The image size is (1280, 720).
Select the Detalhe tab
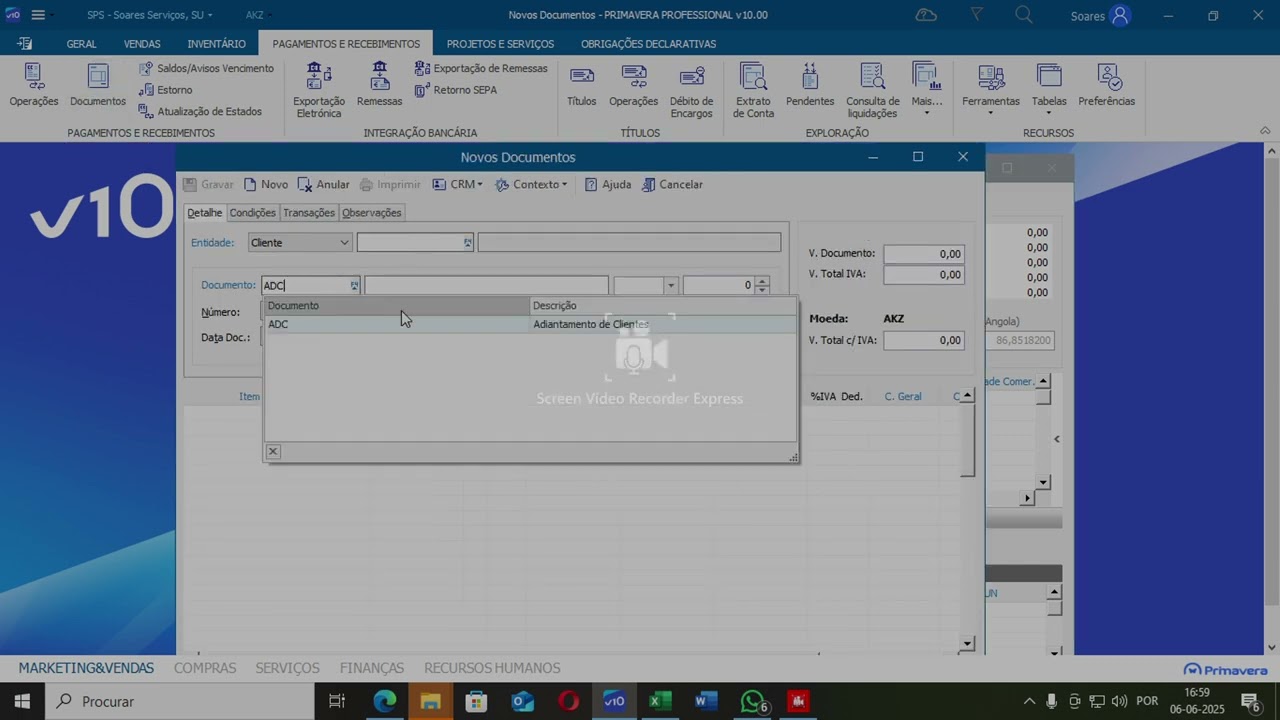(205, 213)
